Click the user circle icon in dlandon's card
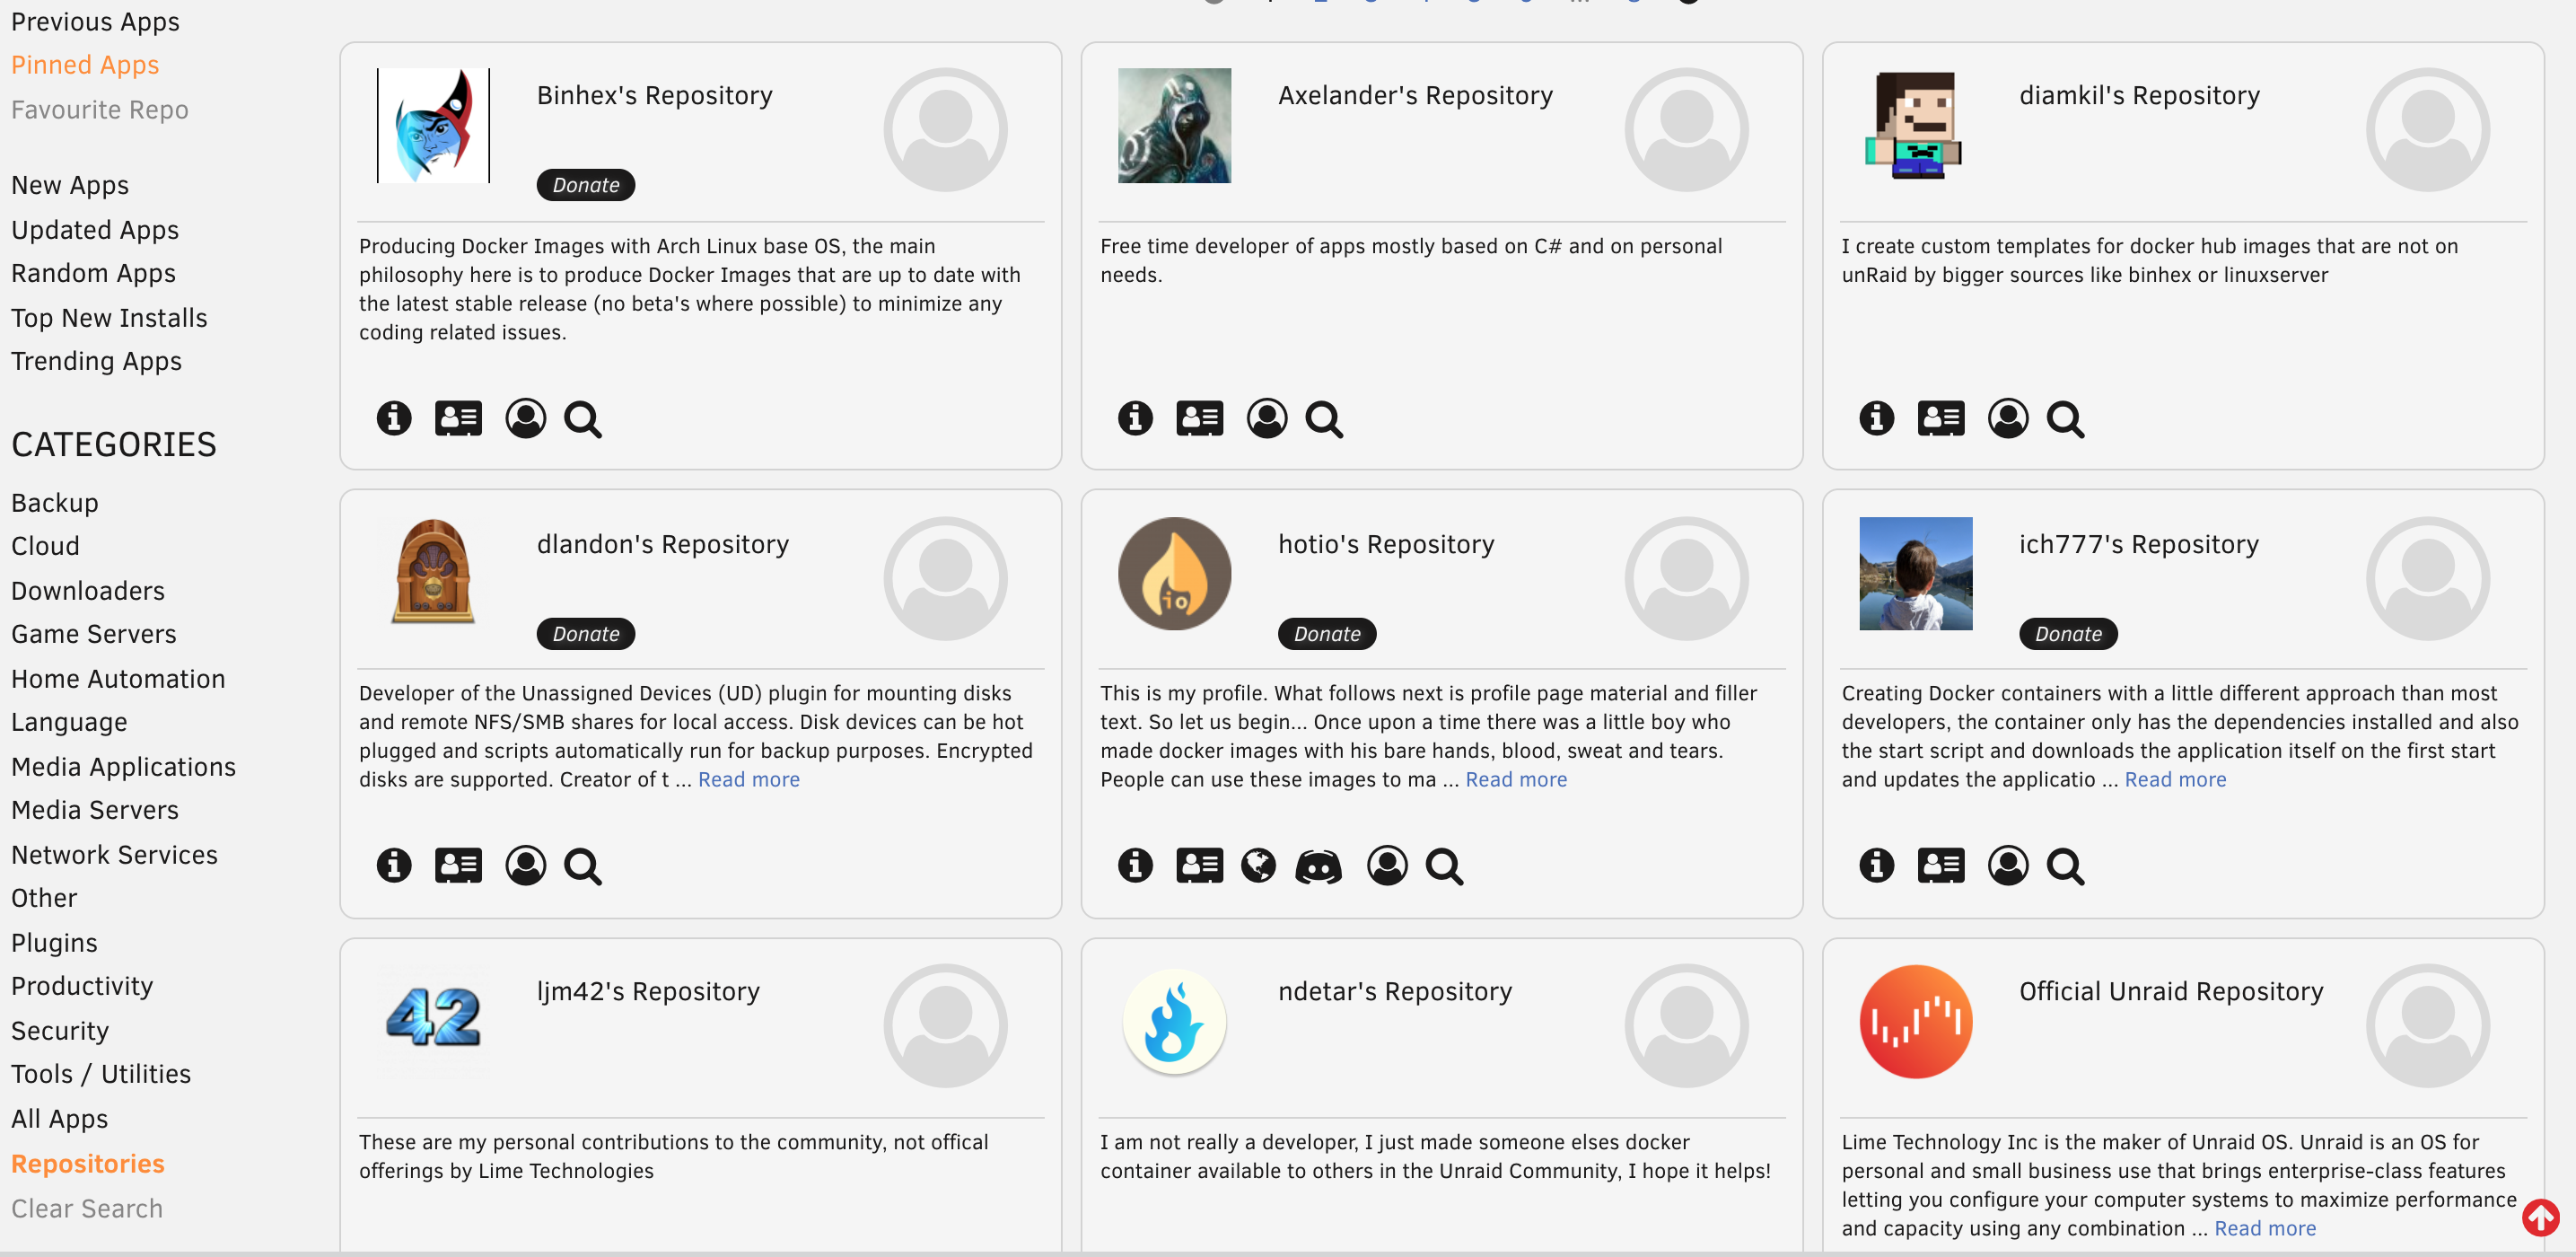 pos(525,866)
